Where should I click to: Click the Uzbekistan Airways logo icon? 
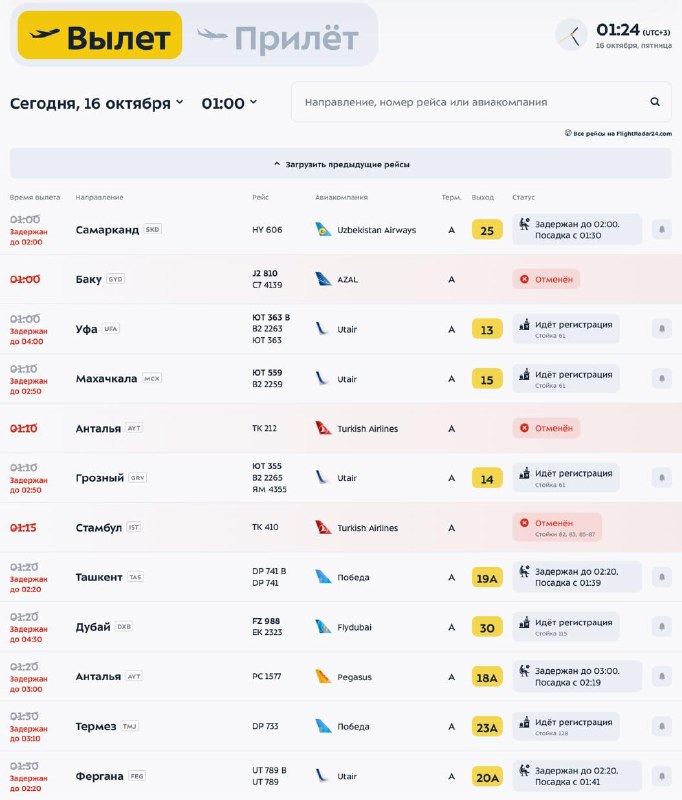323,230
